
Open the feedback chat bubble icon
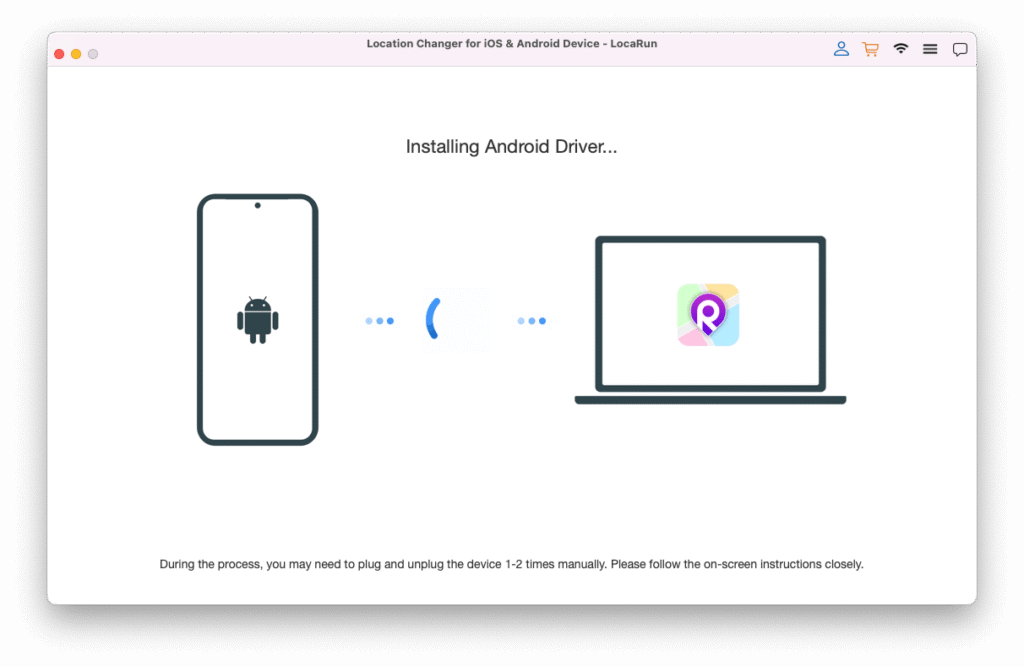point(959,50)
